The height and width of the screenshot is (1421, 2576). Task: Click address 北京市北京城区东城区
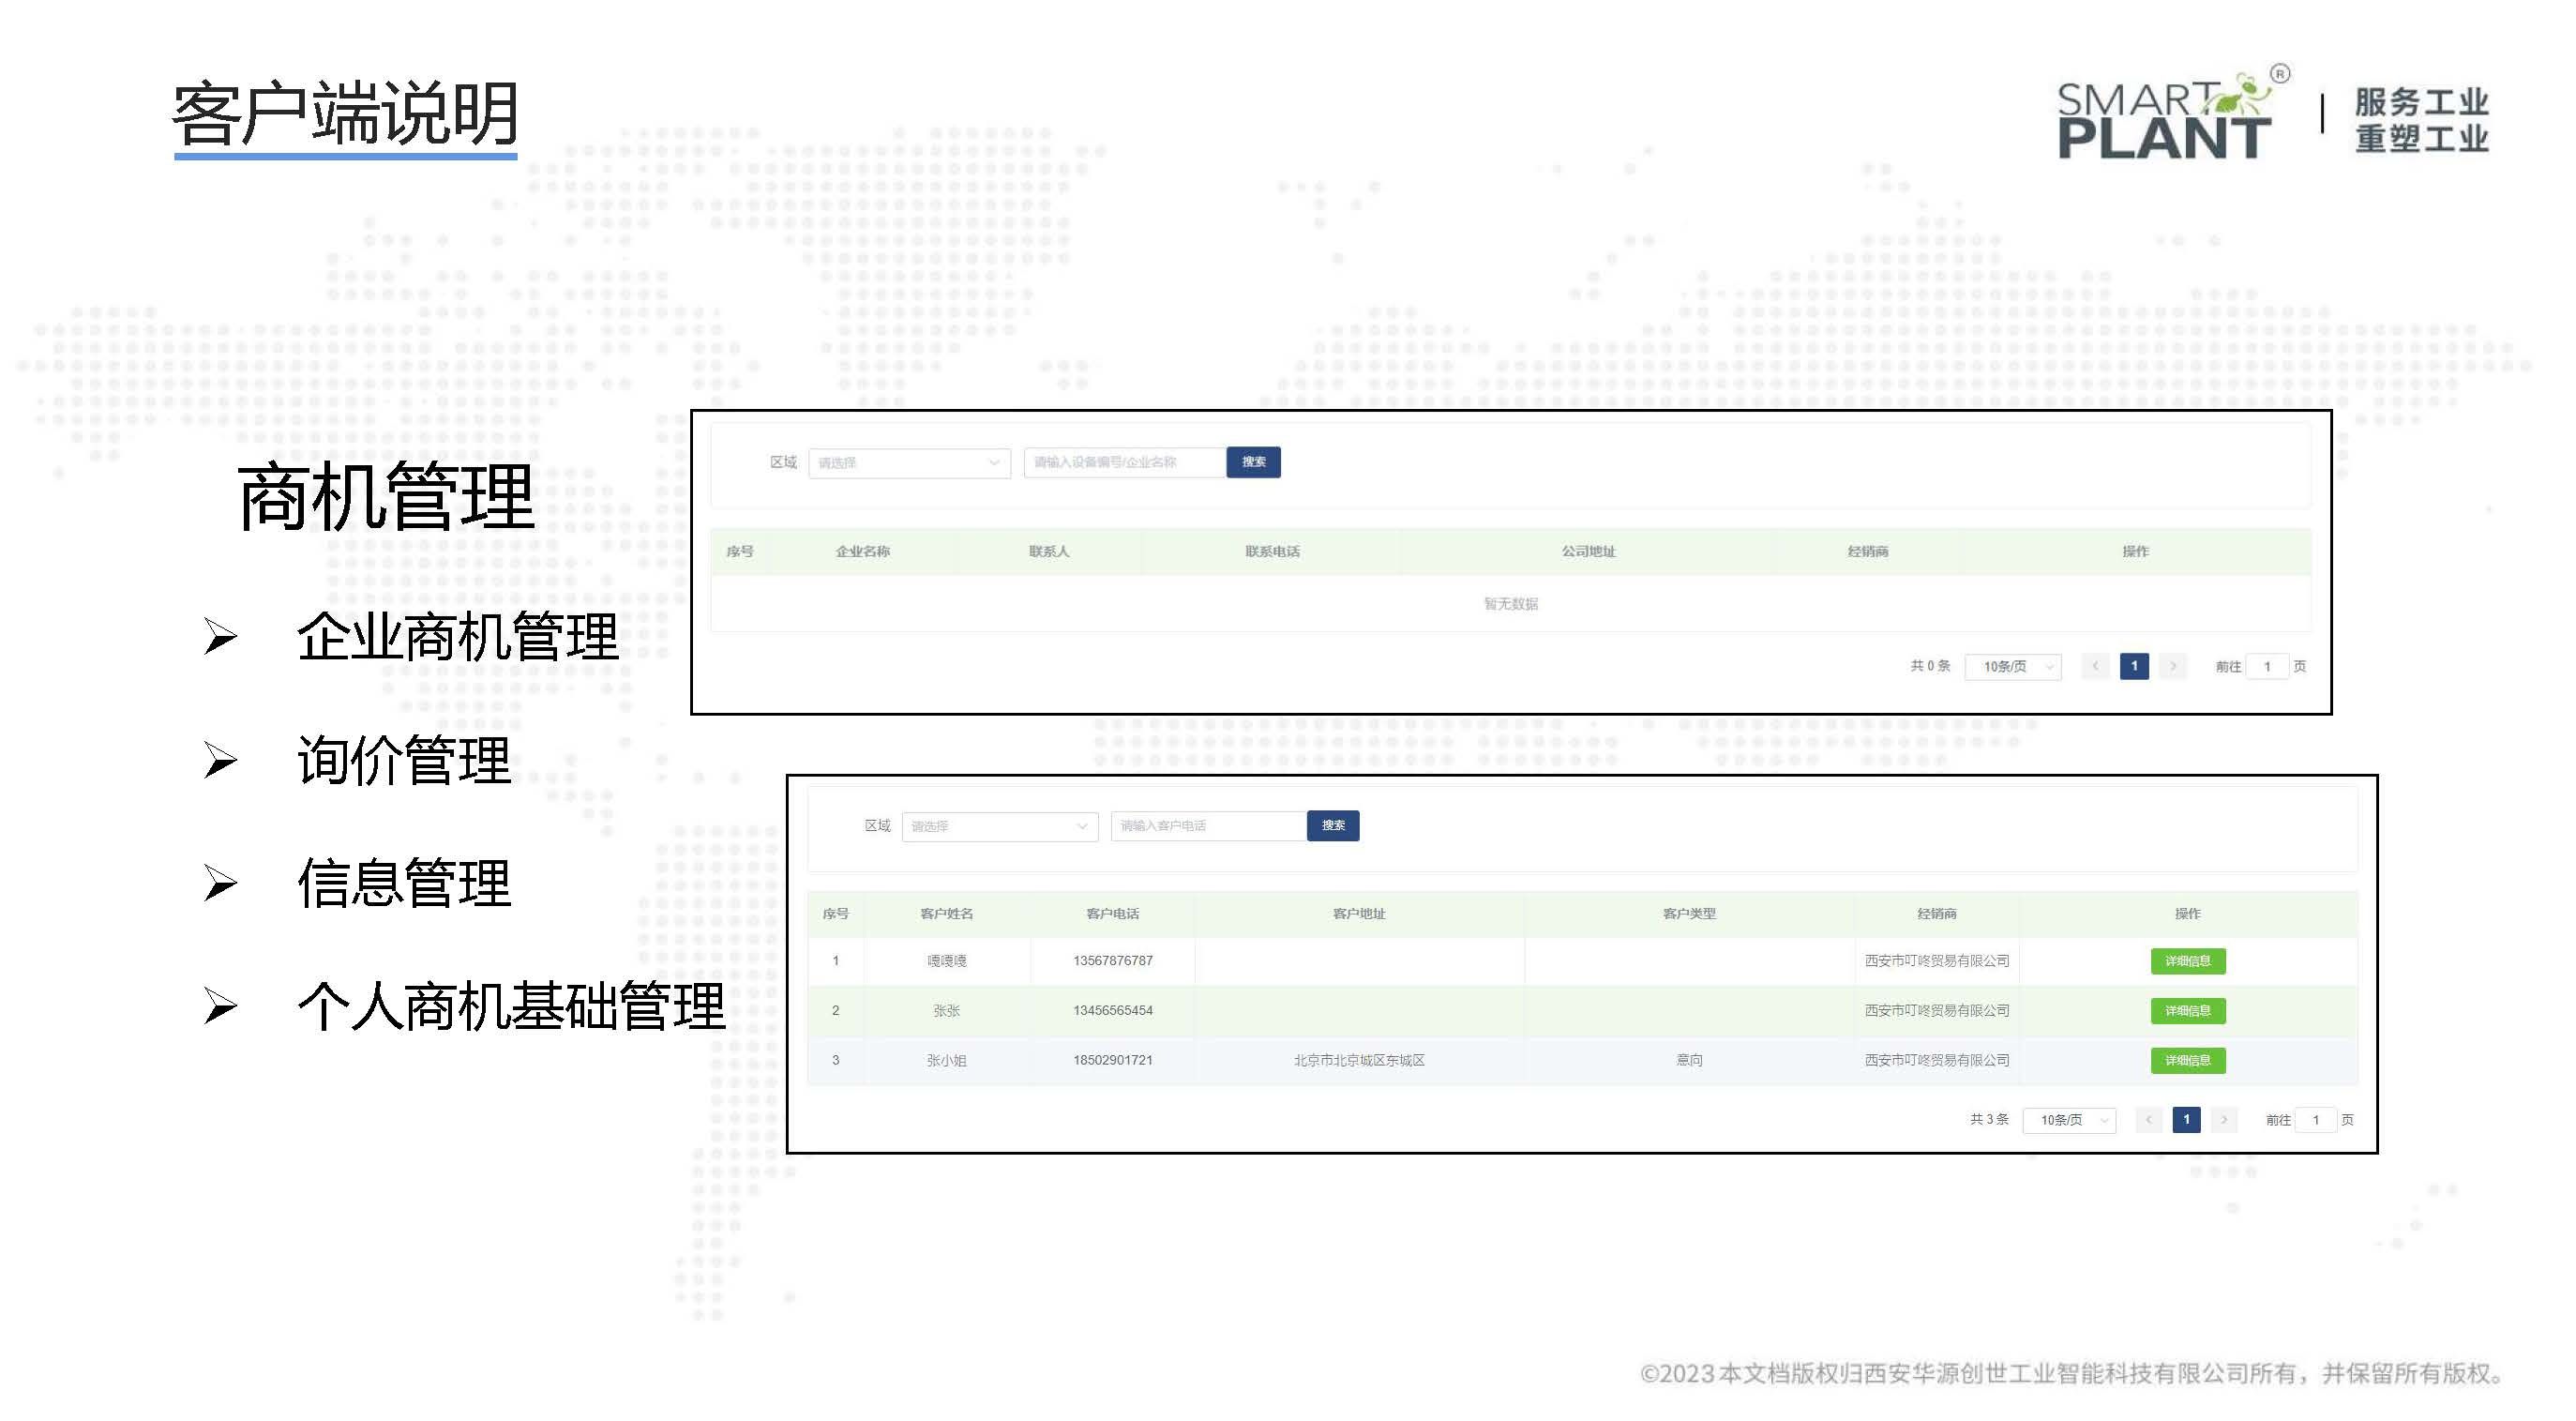pyautogui.click(x=1359, y=1061)
